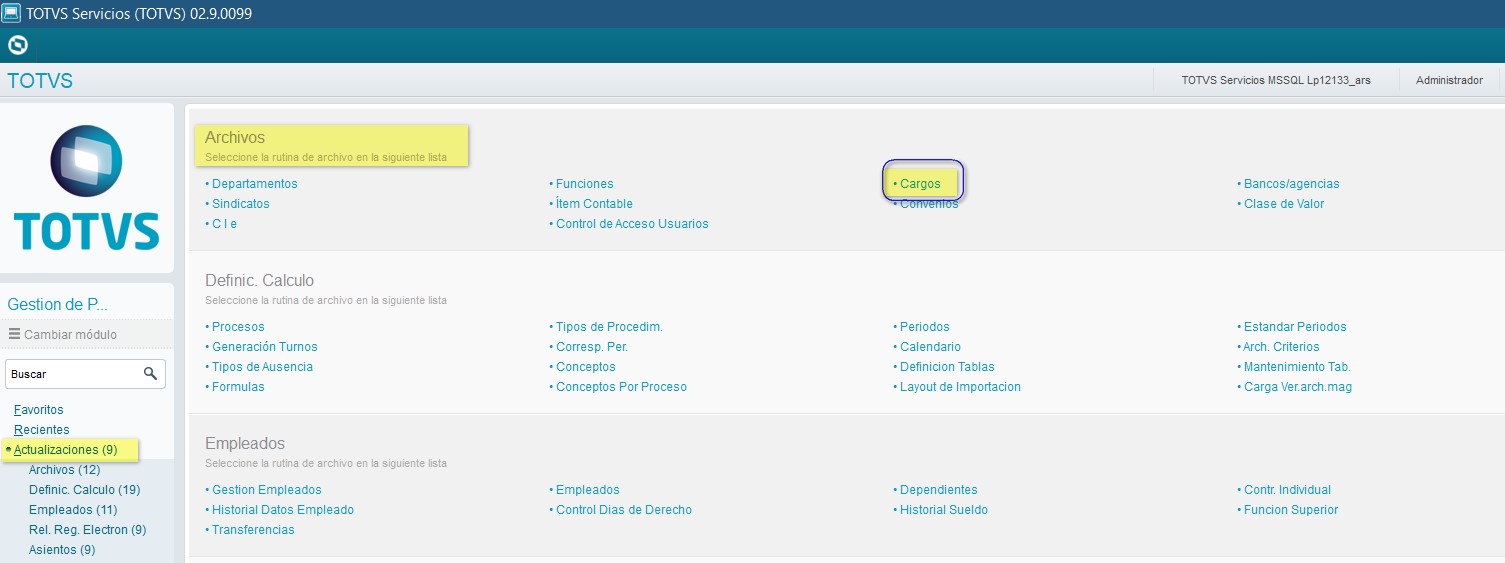1505x563 pixels.
Task: Click the Archivos section heading
Action: click(x=235, y=137)
